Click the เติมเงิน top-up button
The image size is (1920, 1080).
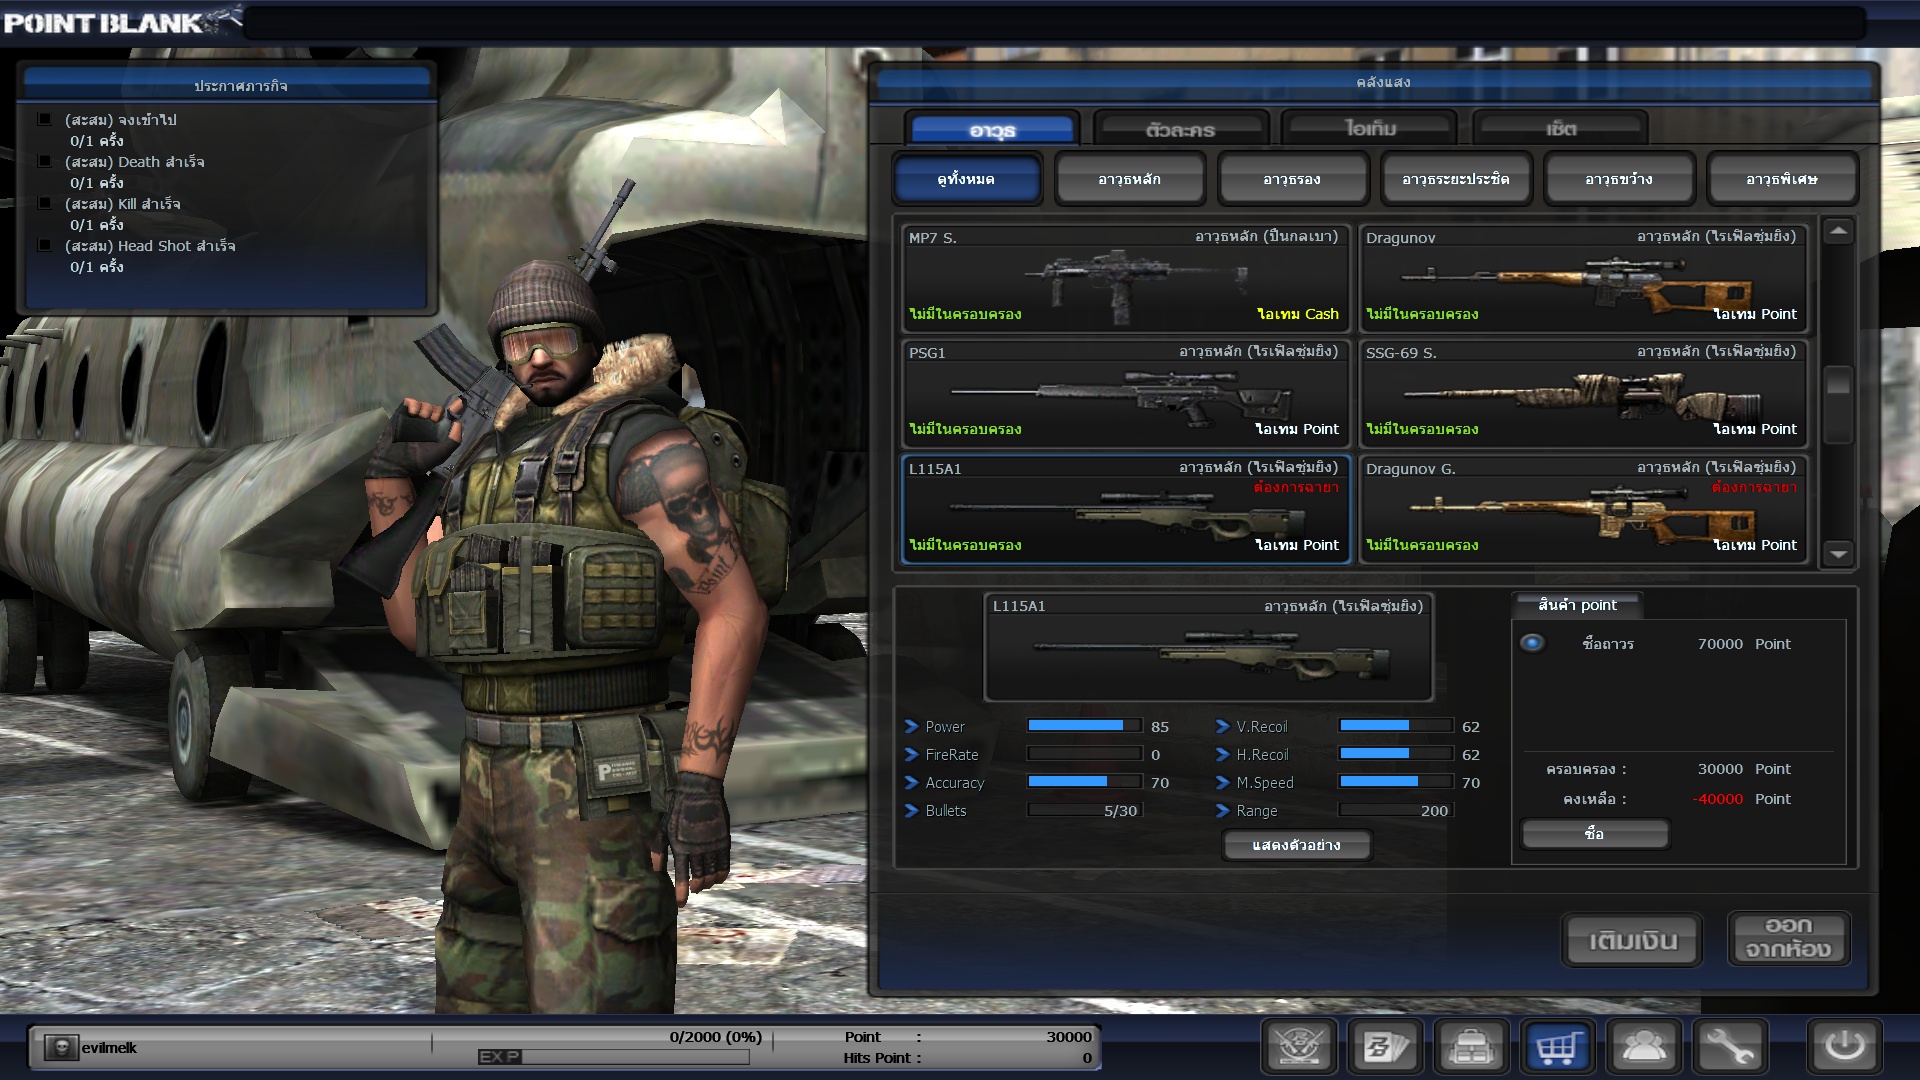click(1632, 940)
